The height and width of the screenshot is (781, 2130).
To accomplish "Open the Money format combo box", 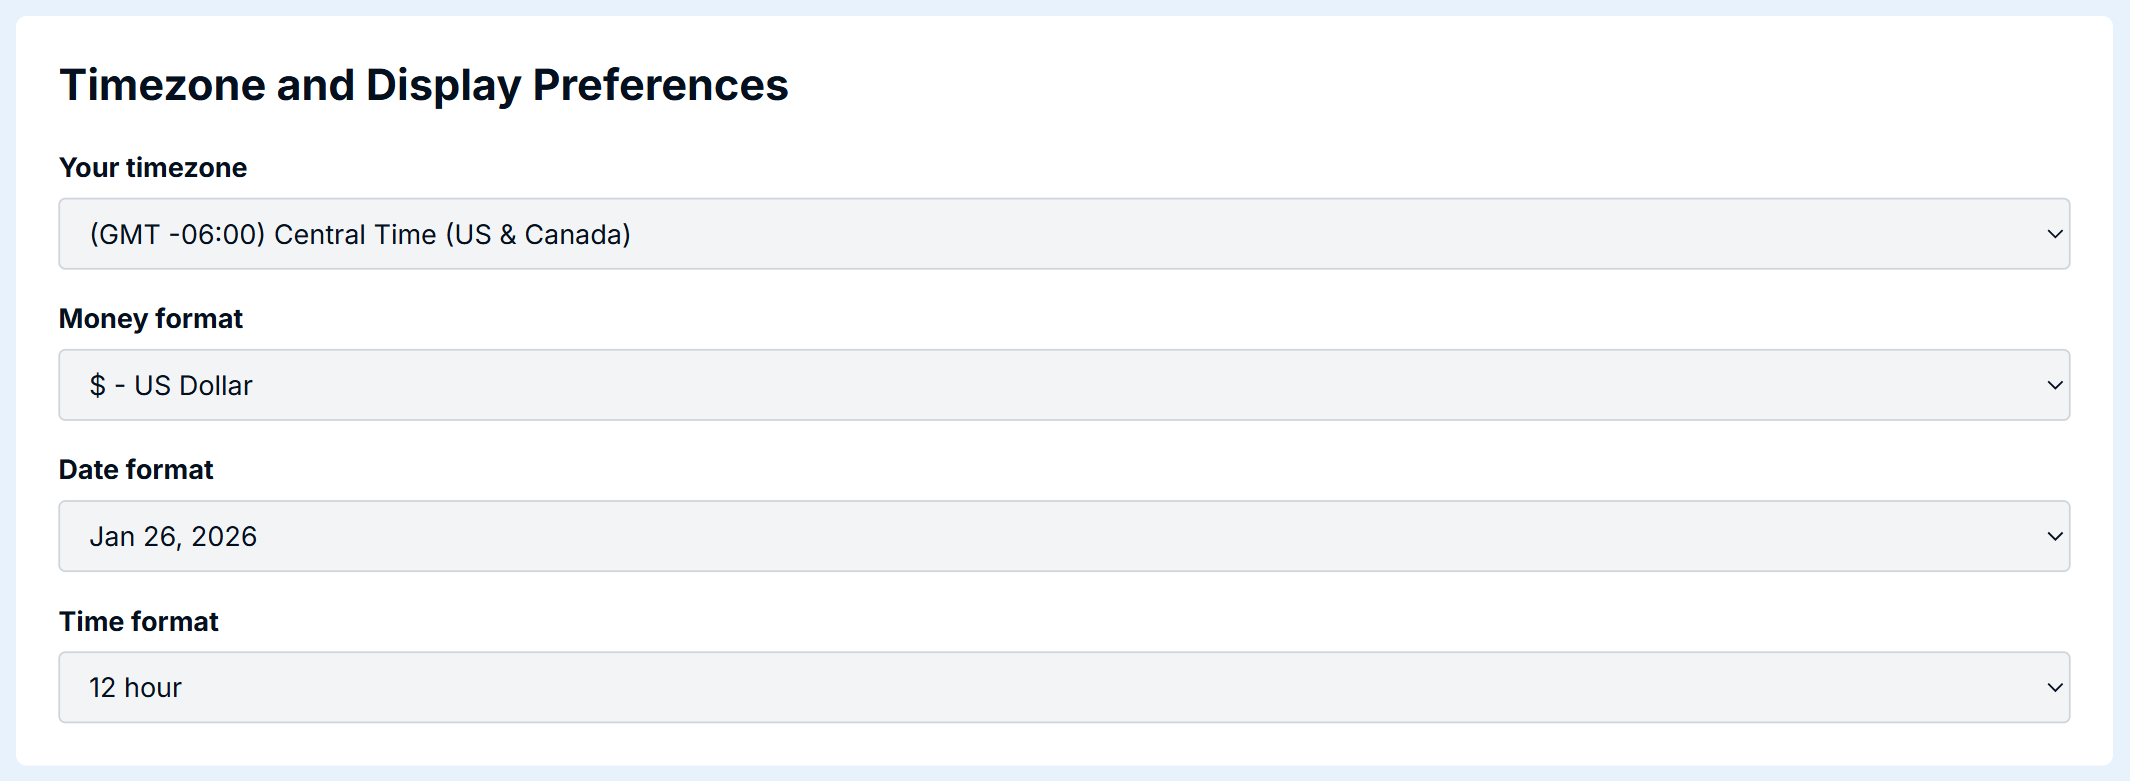I will pyautogui.click(x=1064, y=385).
